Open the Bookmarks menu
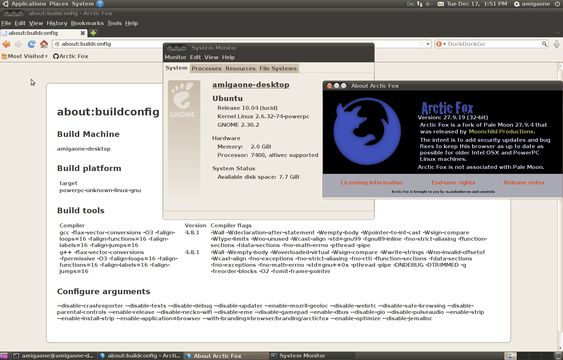This screenshot has height=360, width=563. point(87,23)
